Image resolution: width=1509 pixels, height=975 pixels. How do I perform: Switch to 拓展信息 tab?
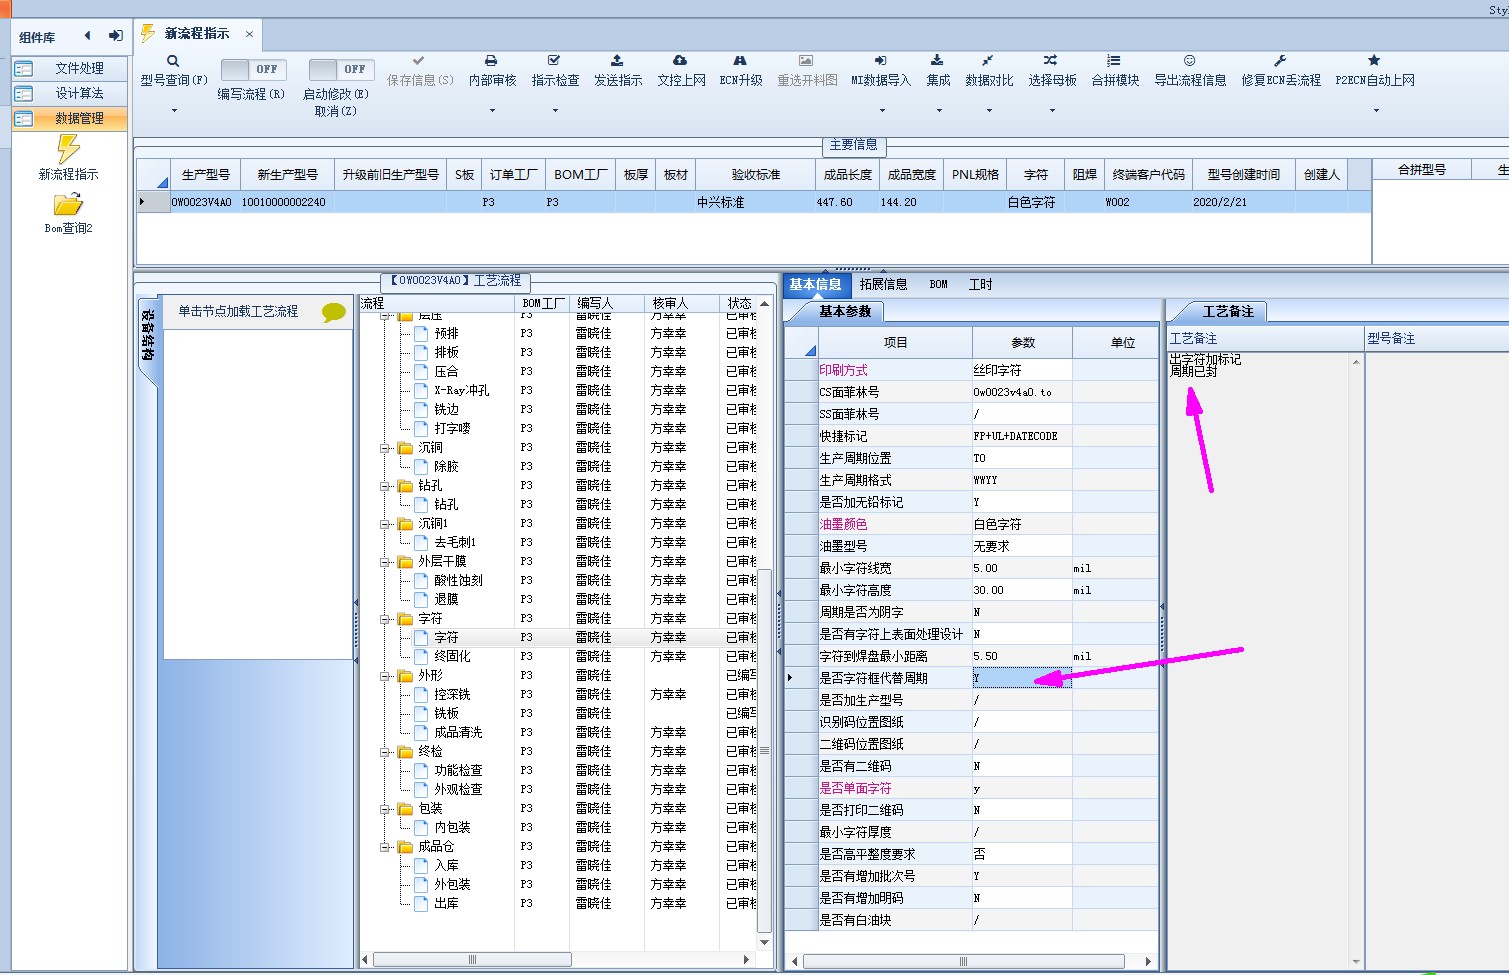pos(883,284)
